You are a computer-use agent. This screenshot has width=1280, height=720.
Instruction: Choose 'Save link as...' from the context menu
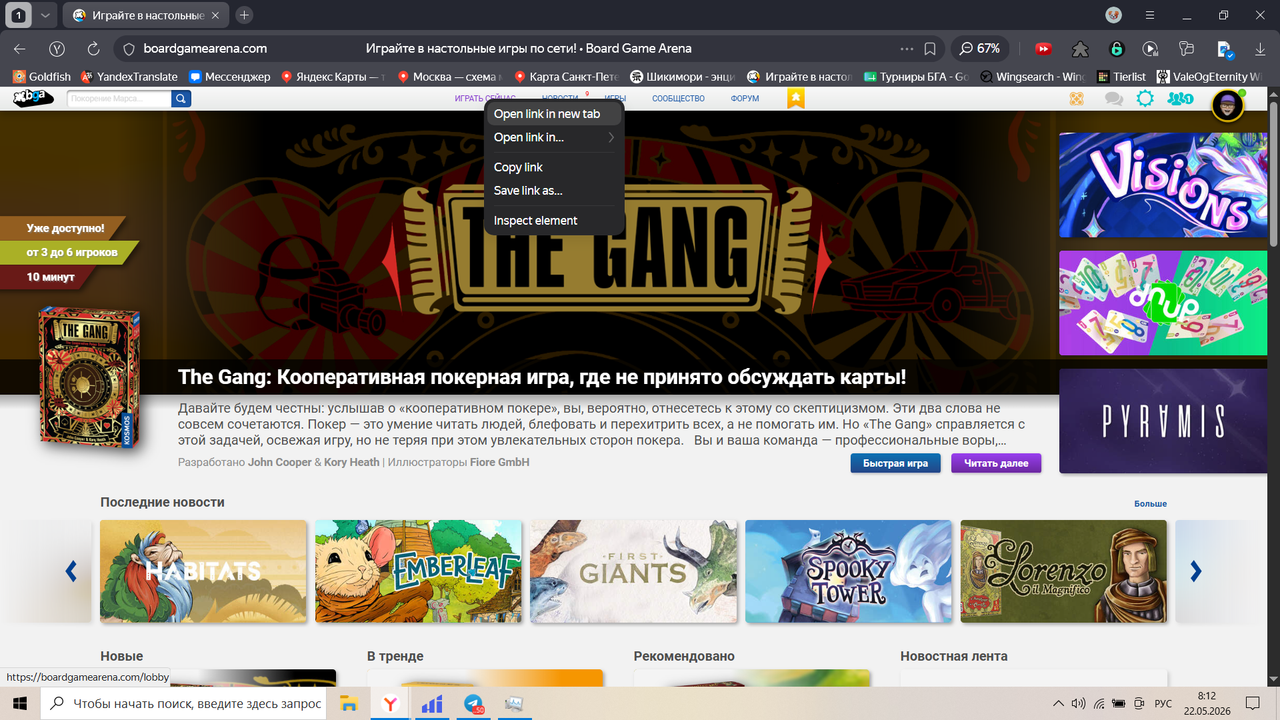[554, 191]
